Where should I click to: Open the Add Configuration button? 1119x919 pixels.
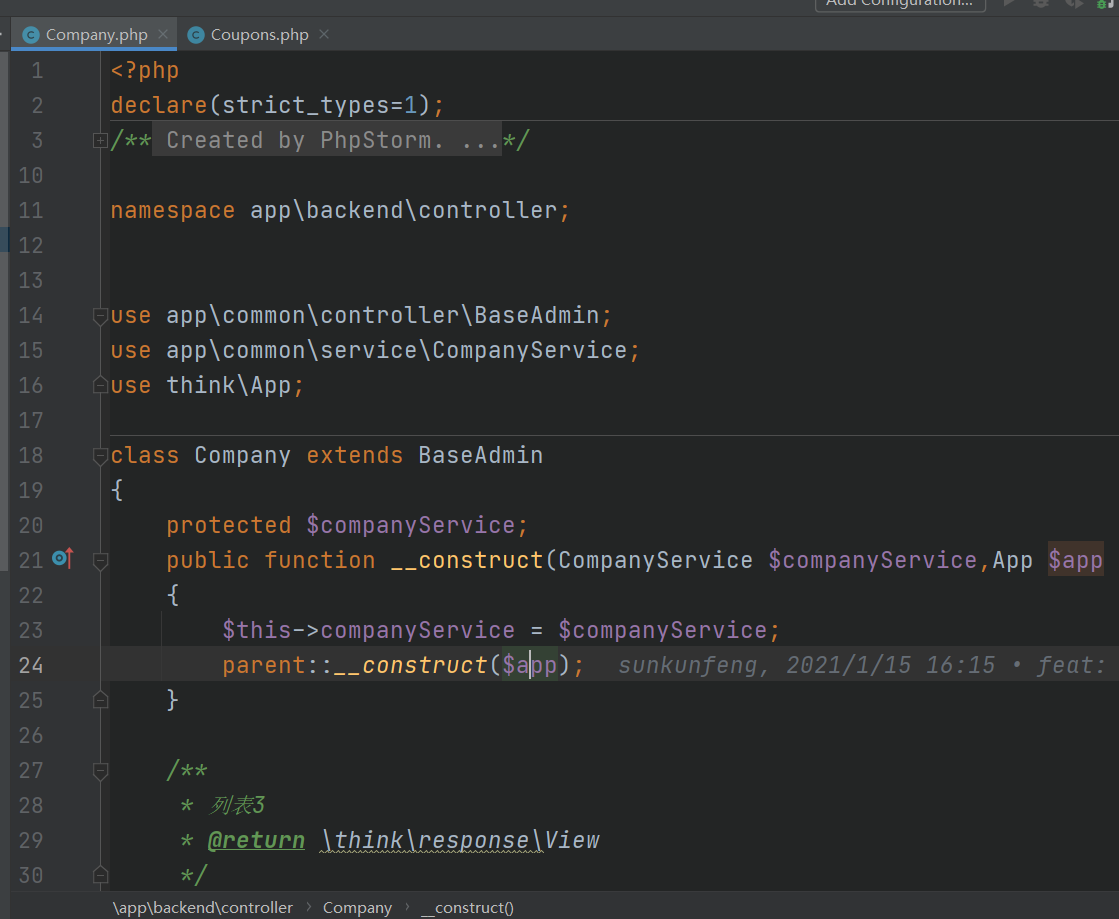900,4
